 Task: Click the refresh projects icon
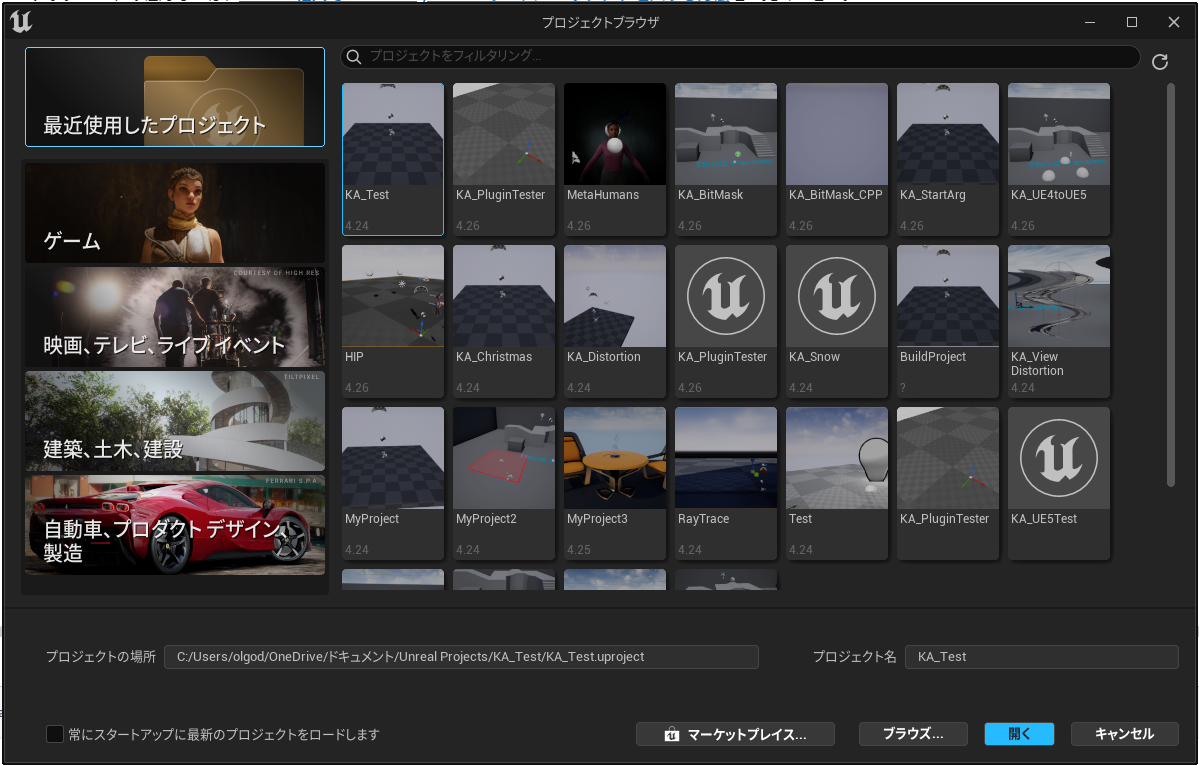tap(1159, 62)
